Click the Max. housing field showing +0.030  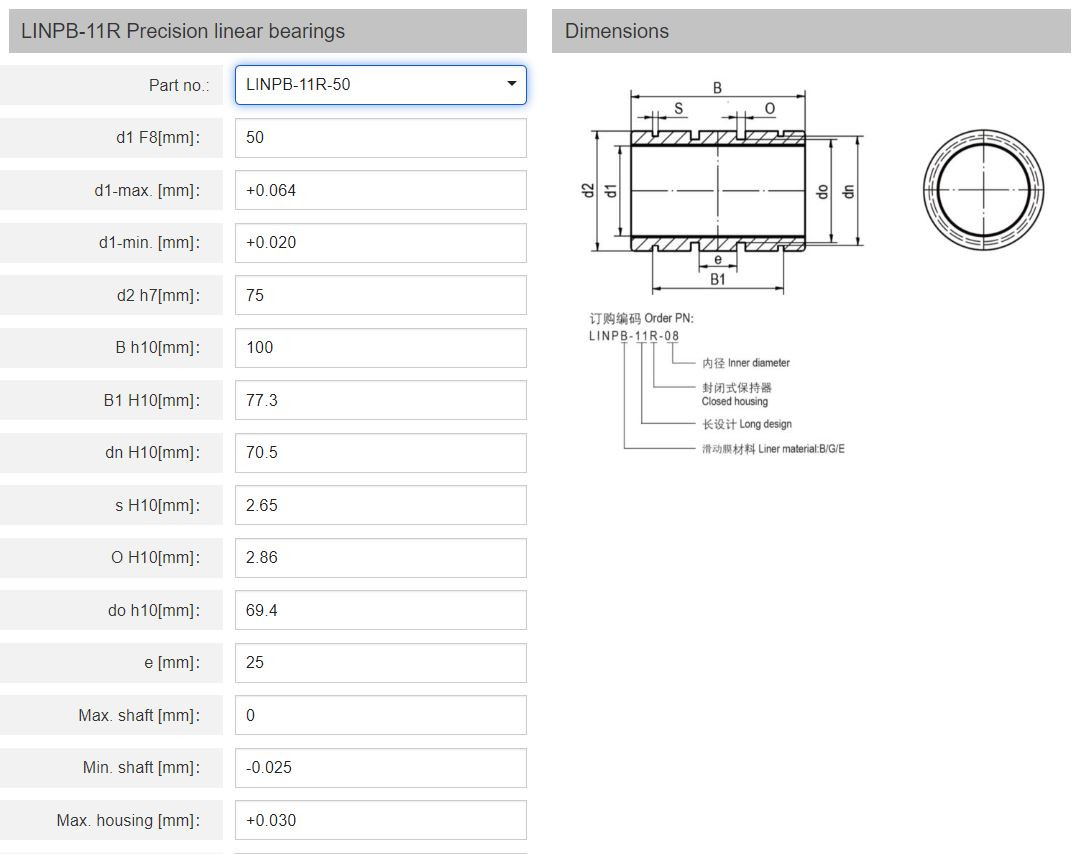[380, 820]
